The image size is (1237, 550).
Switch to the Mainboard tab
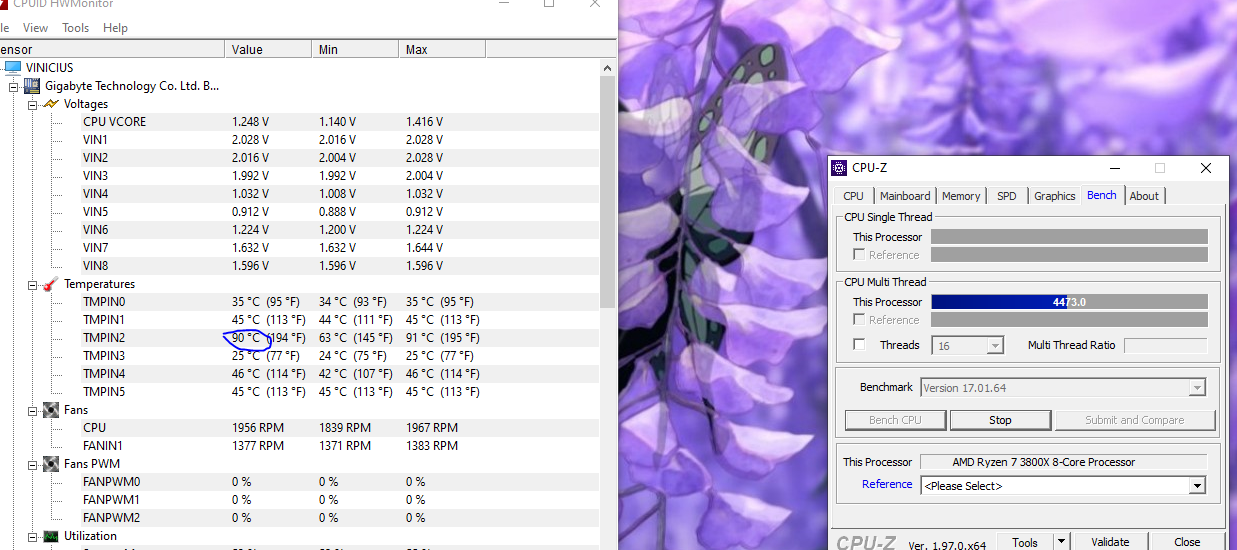(x=905, y=196)
